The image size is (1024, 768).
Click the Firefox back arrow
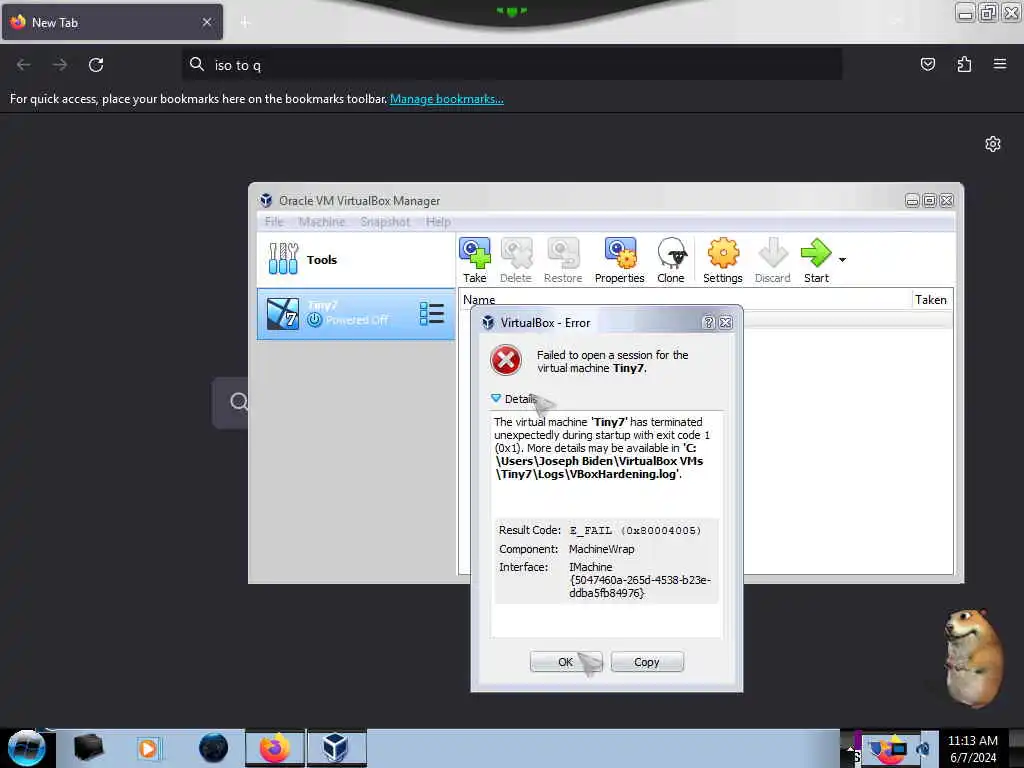tap(24, 65)
